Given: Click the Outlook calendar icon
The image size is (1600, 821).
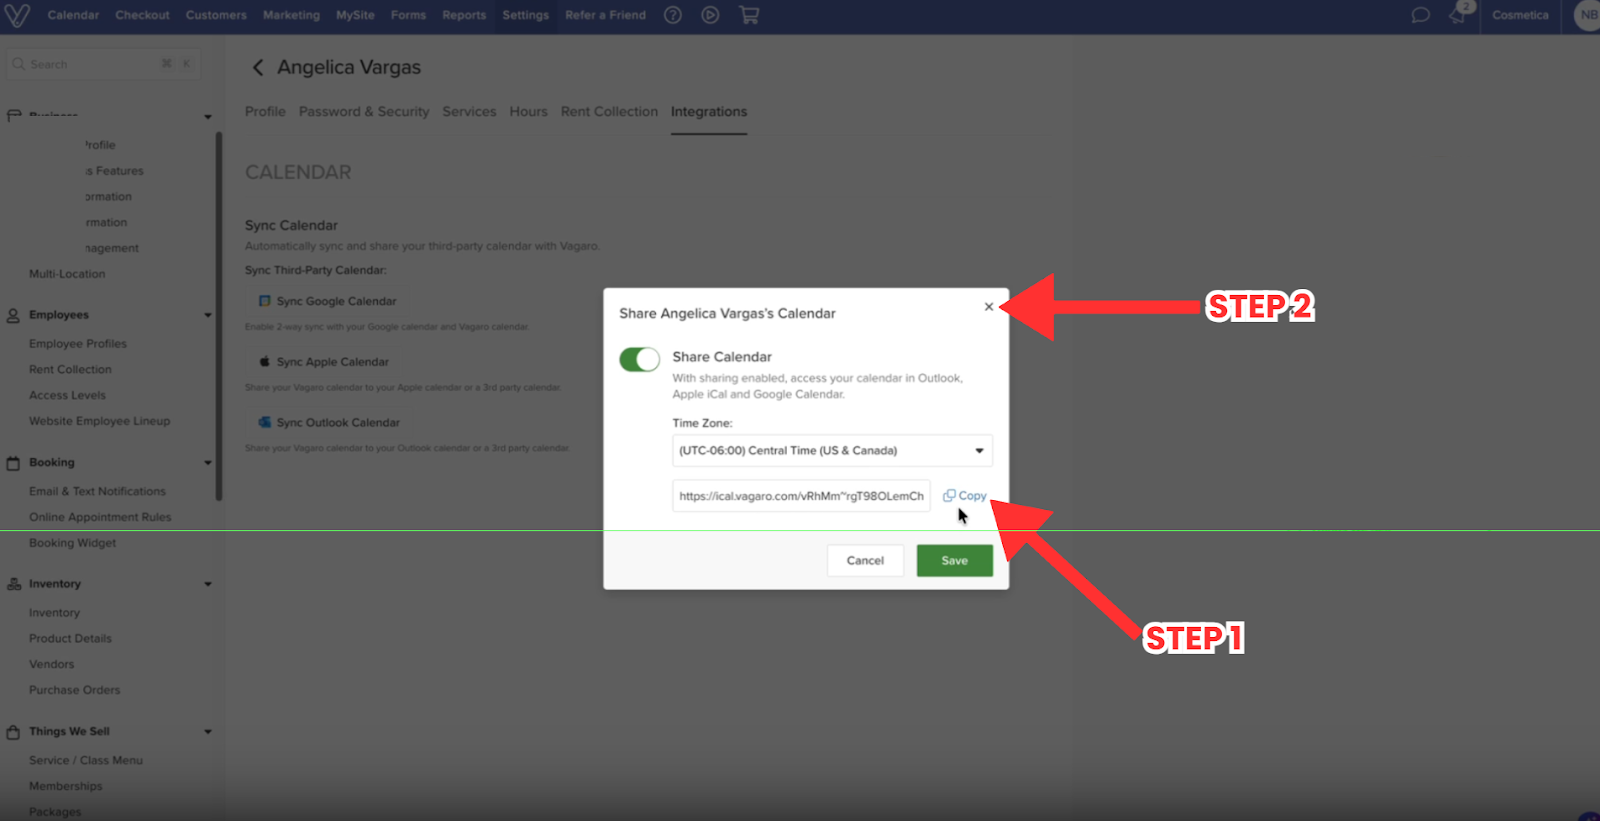Looking at the screenshot, I should tap(265, 423).
